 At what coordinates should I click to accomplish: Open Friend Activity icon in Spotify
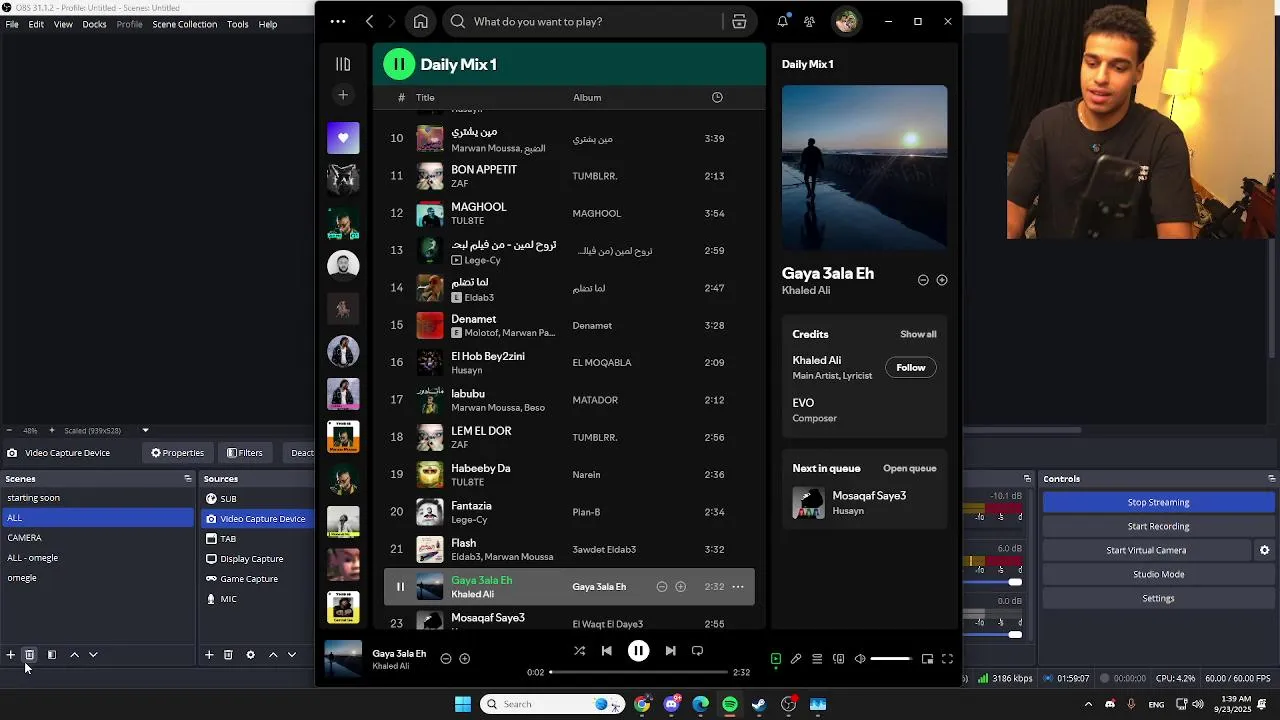click(x=809, y=21)
